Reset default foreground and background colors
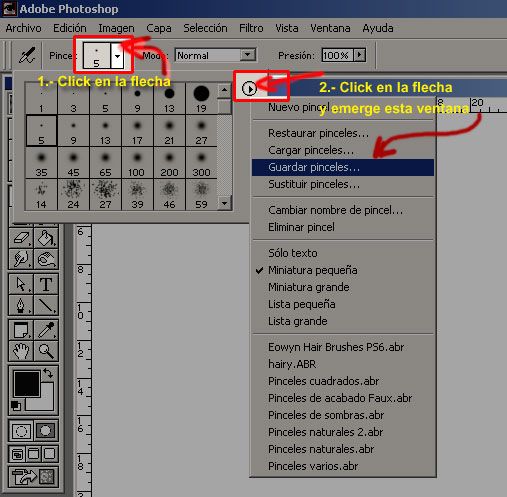This screenshot has width=507, height=497. pos(16,406)
